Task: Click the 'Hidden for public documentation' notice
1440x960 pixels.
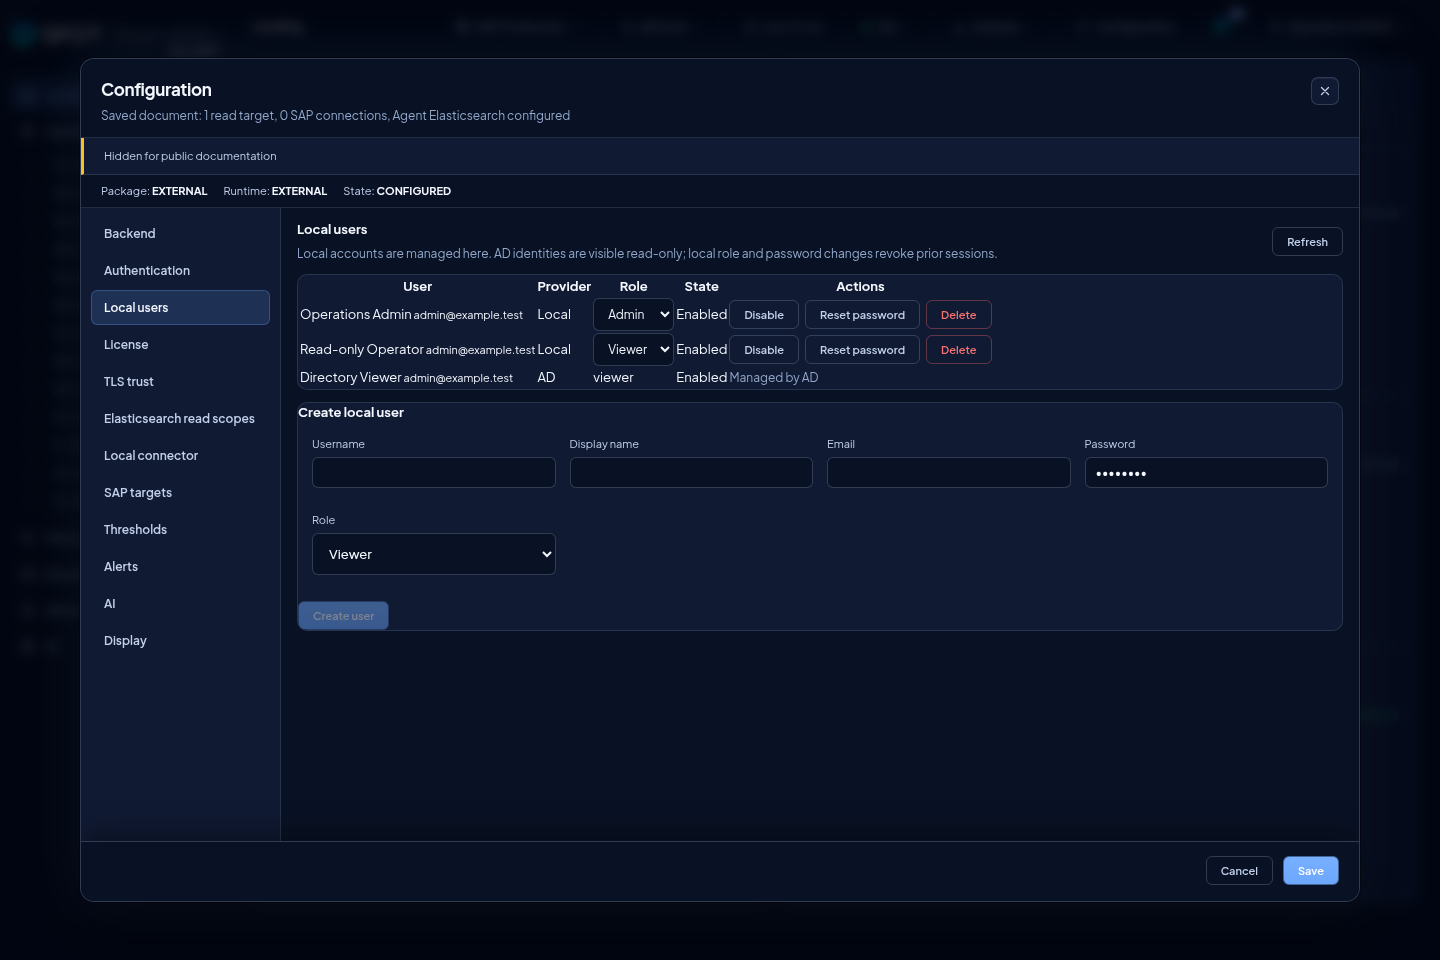Action: point(190,156)
